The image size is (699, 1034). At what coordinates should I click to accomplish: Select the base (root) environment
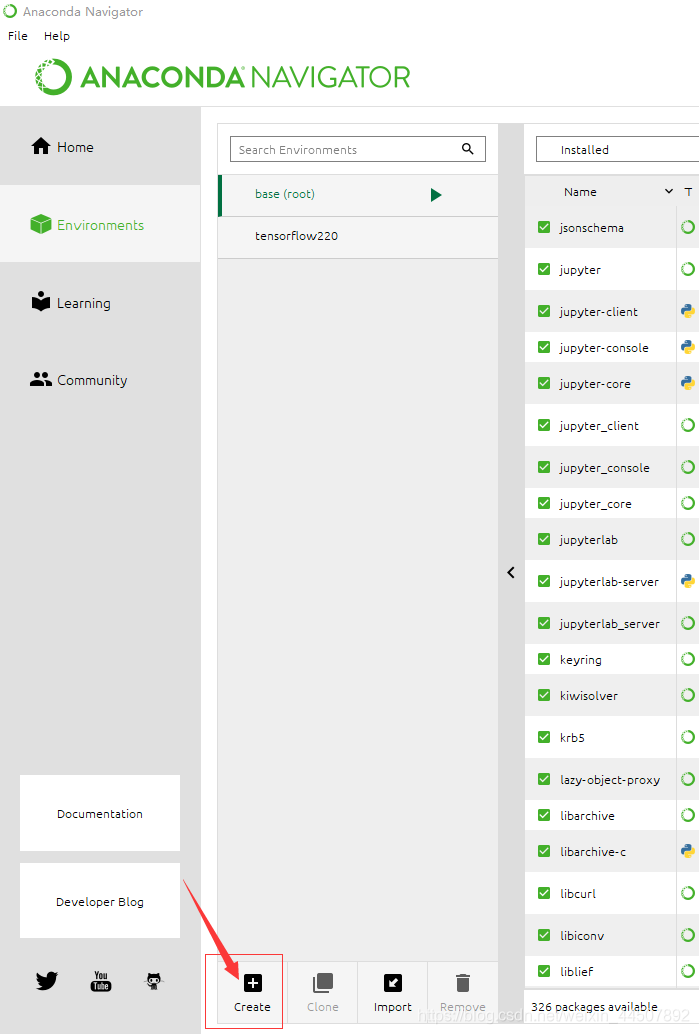point(358,195)
